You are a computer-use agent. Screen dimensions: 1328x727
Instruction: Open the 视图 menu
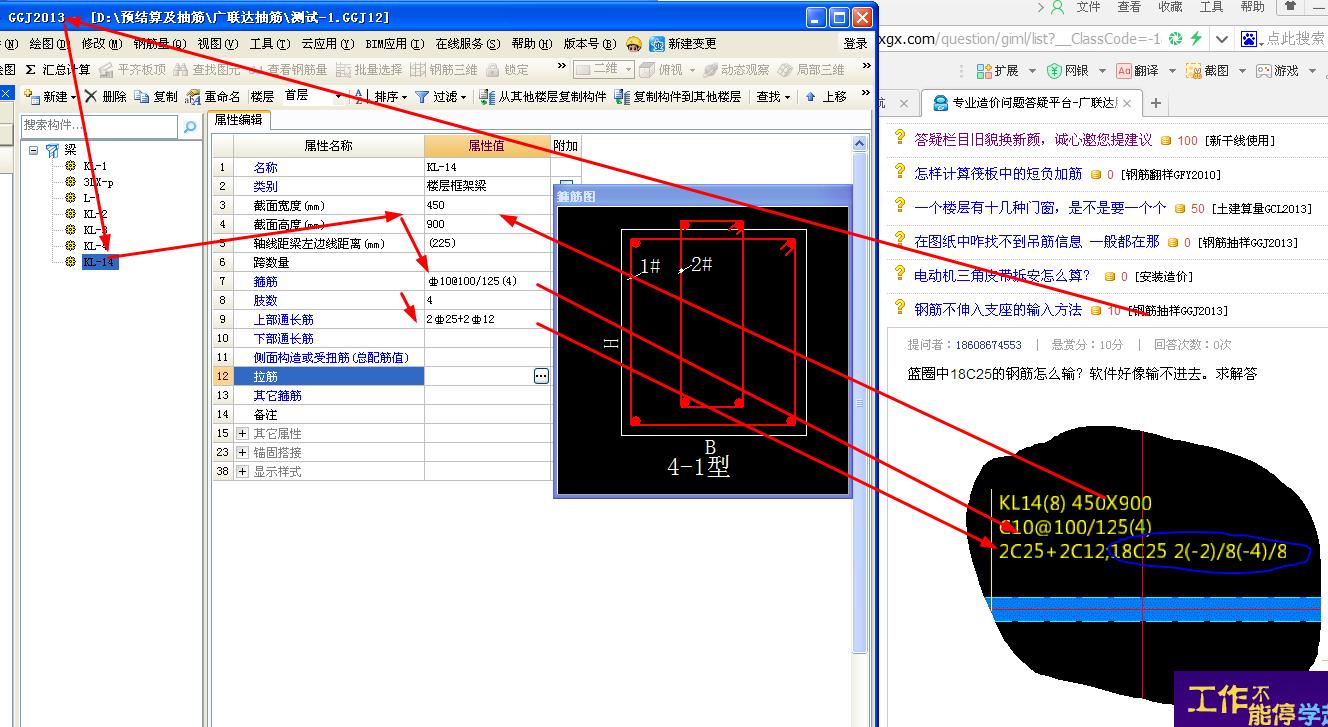coord(217,44)
